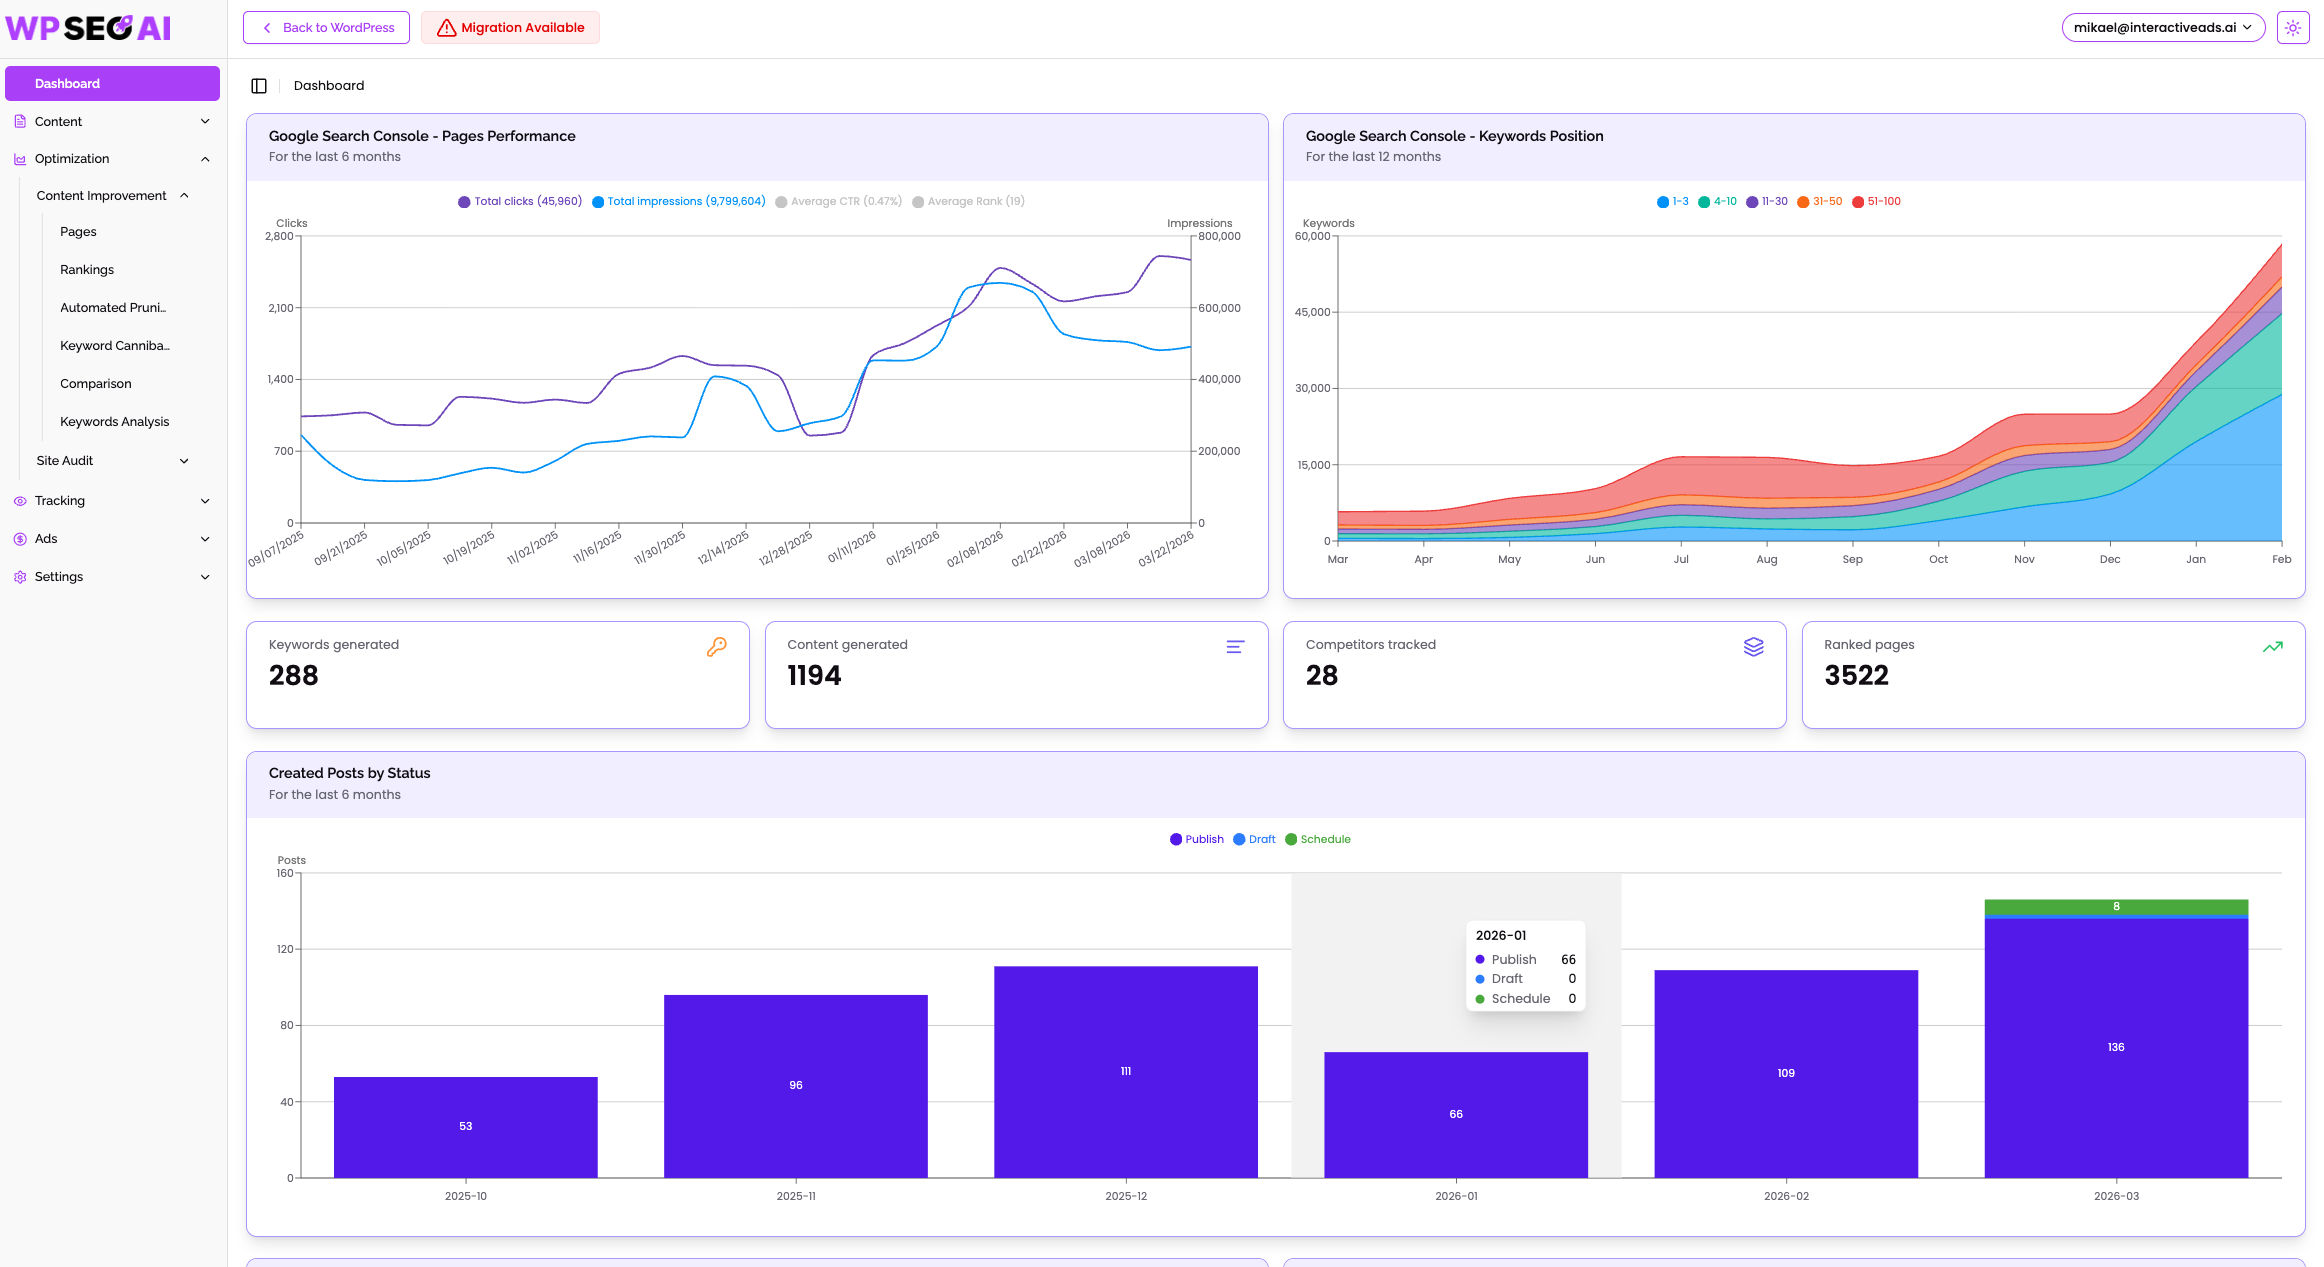Expand the Site Audit section
The width and height of the screenshot is (2324, 1267).
click(112, 461)
